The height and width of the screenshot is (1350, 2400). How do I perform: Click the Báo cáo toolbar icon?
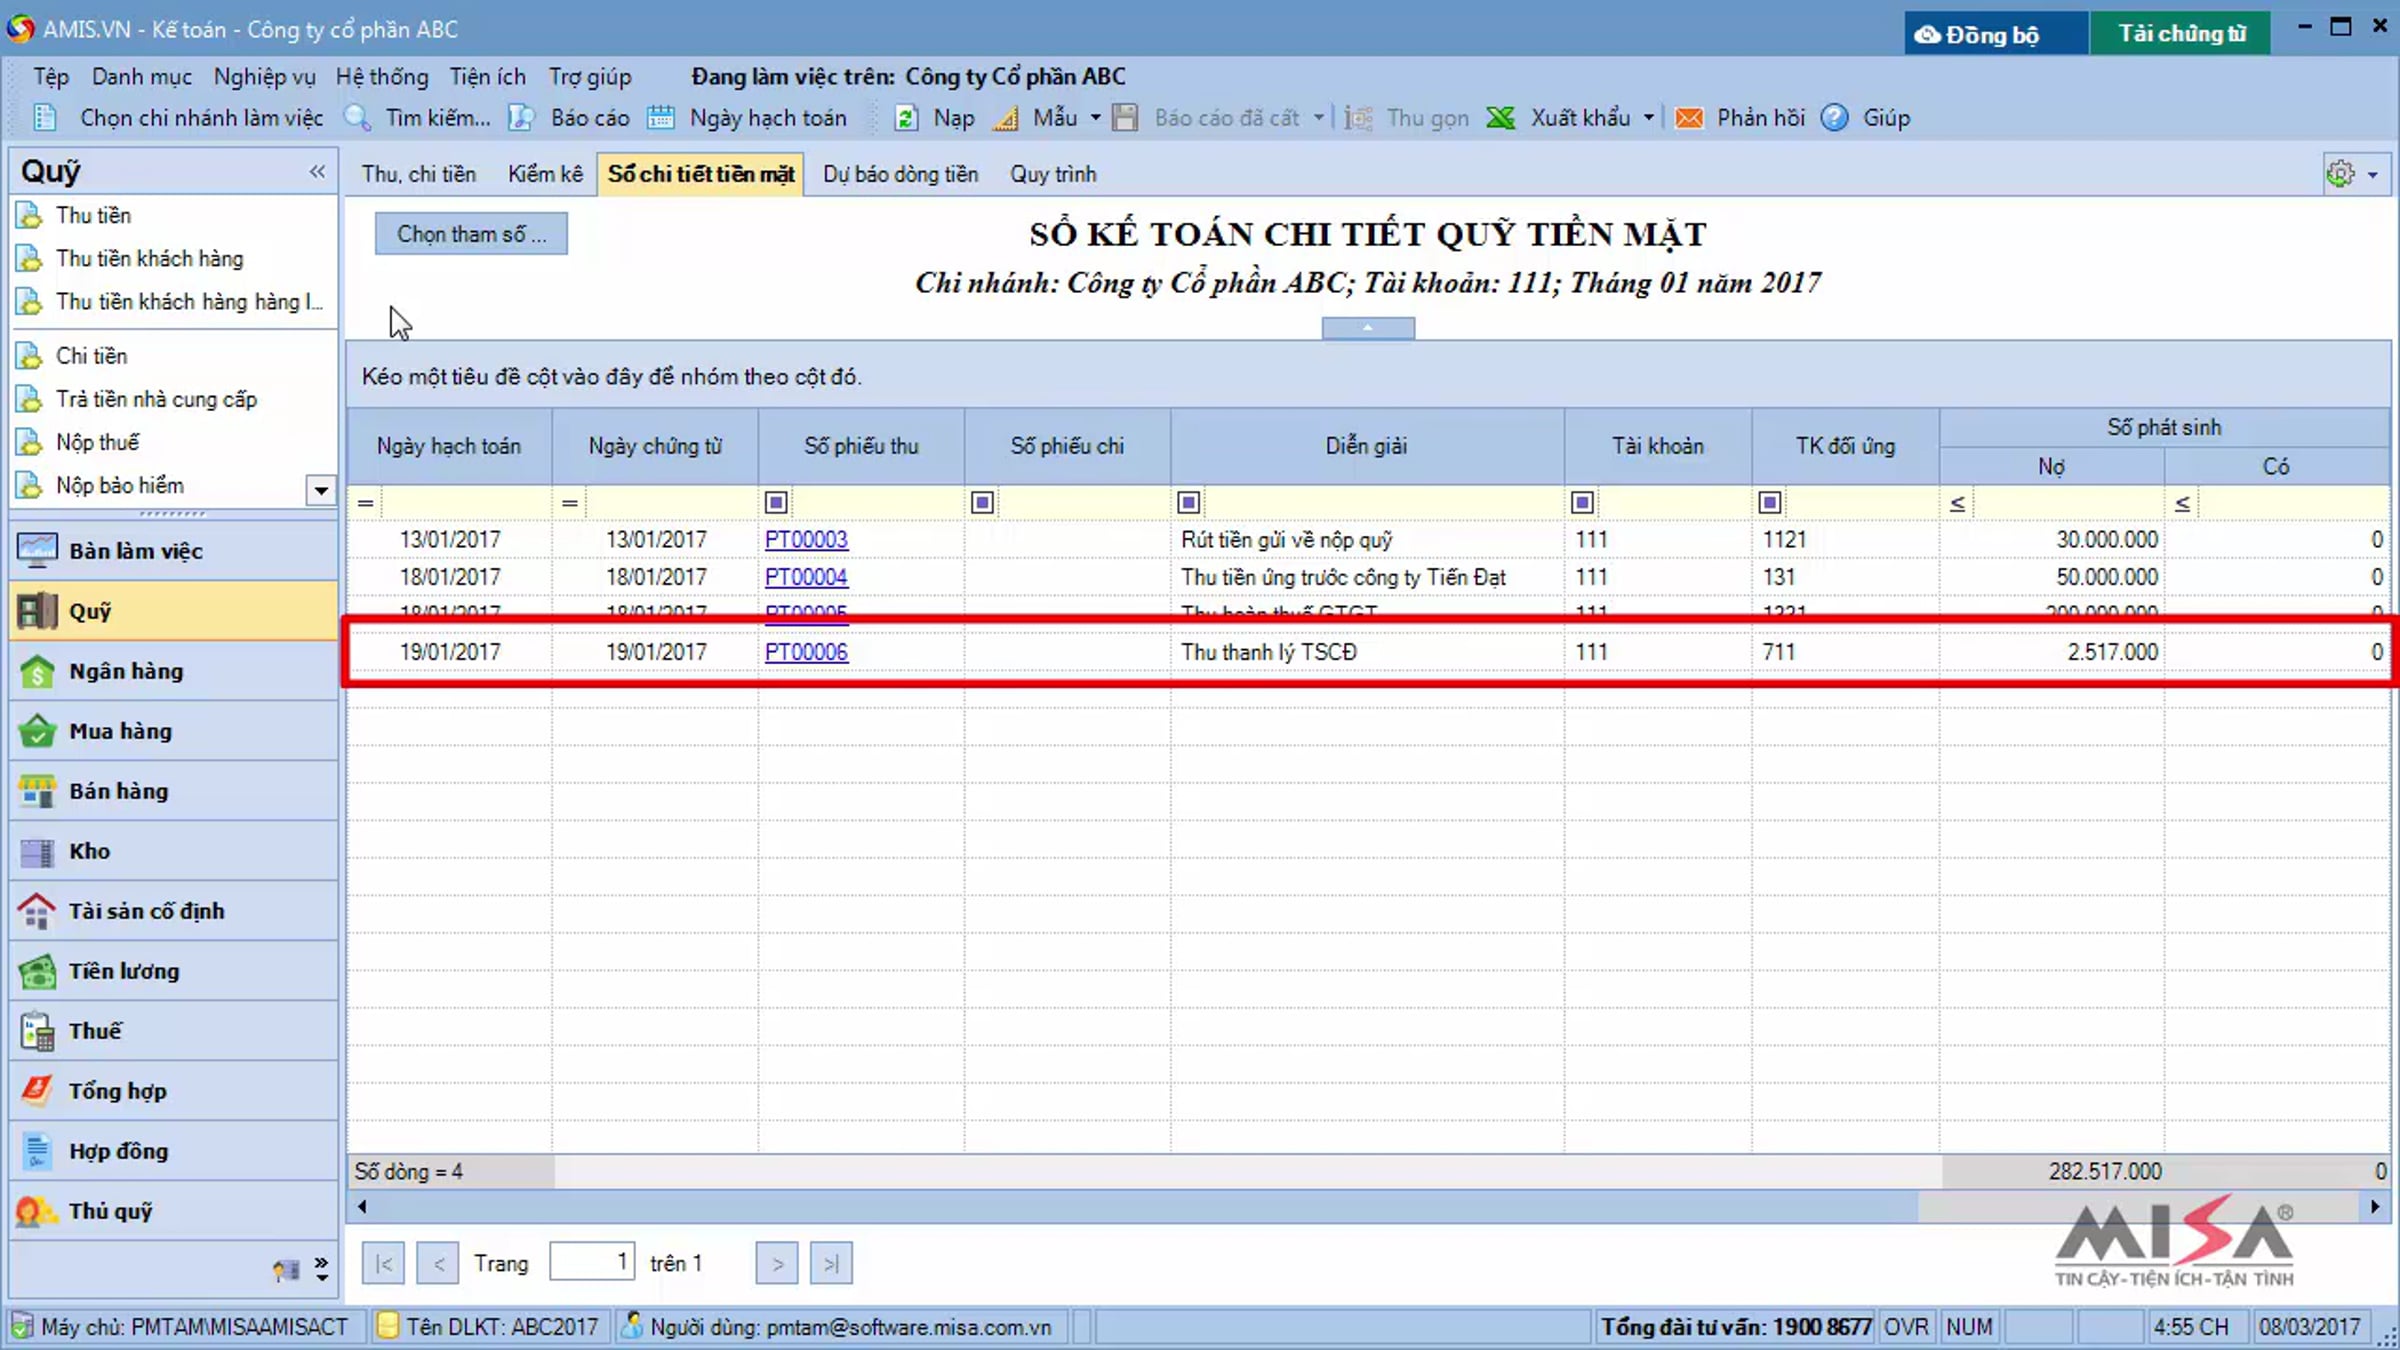point(521,118)
